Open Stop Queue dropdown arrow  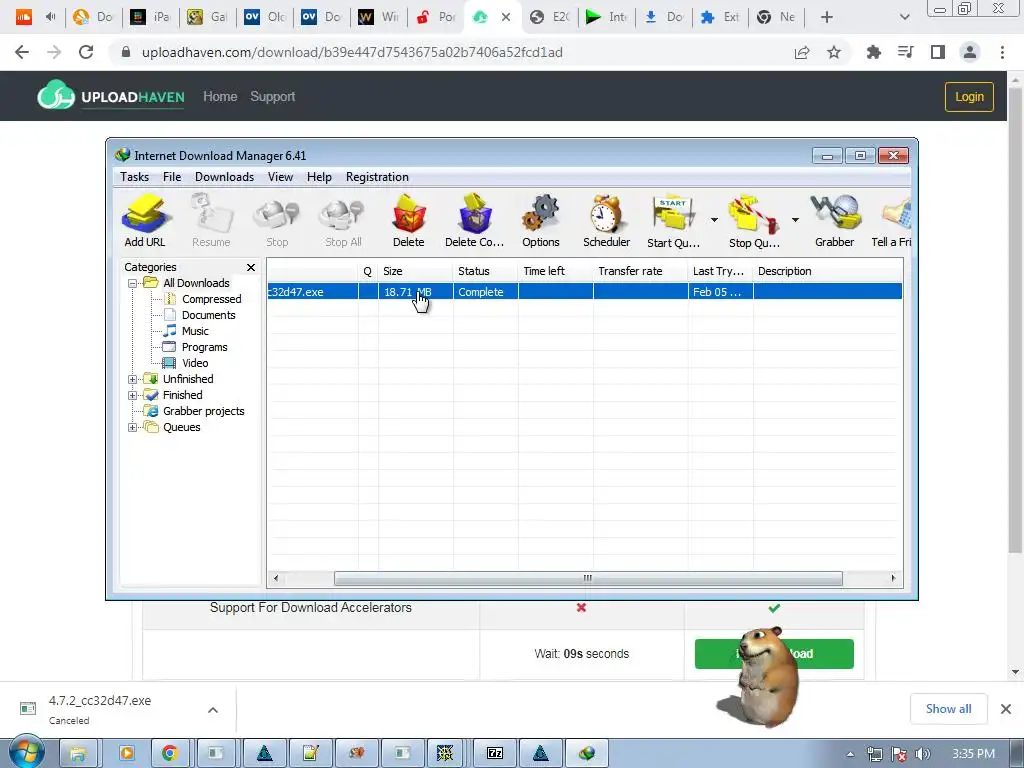point(795,220)
